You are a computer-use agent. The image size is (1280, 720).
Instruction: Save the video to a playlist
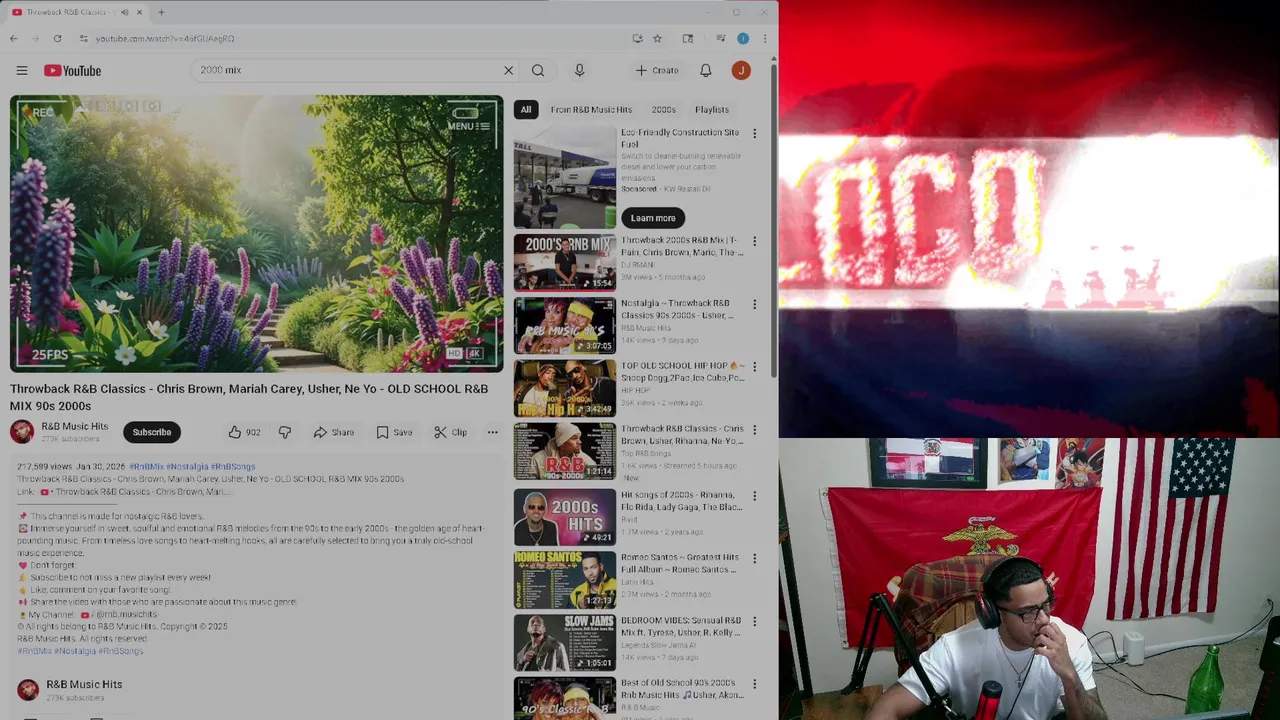[x=394, y=432]
